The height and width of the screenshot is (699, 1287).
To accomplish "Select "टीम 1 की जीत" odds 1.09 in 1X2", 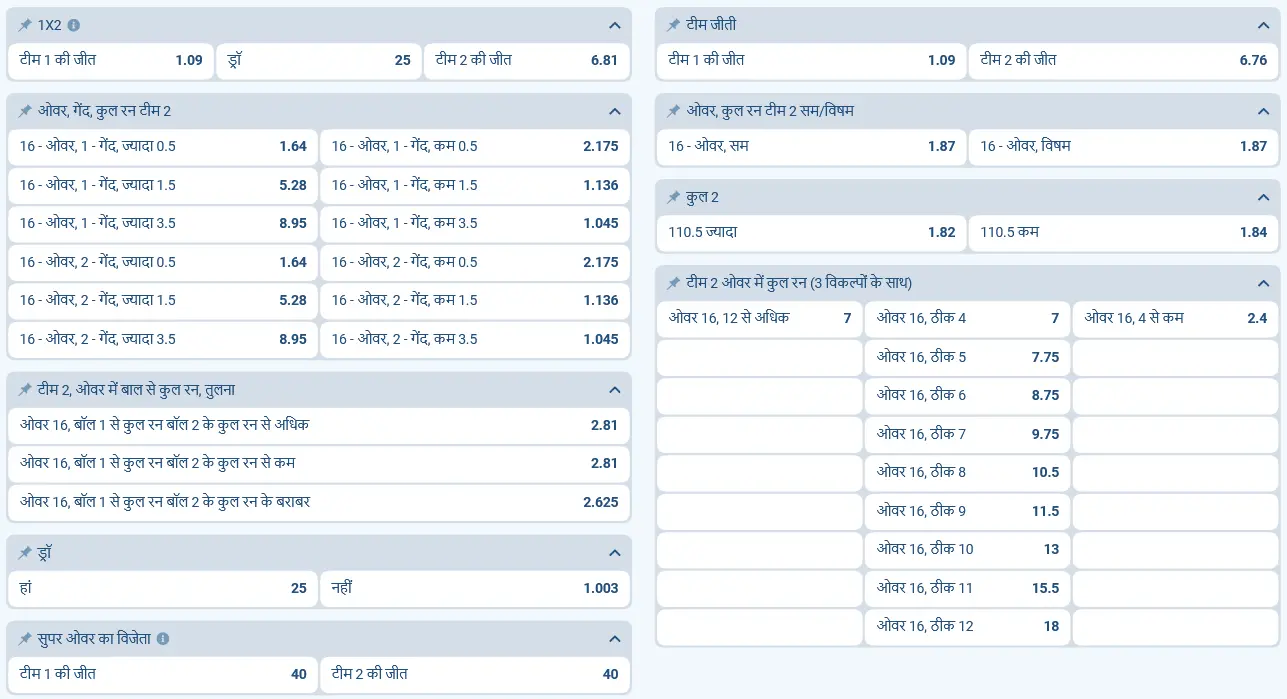I will pyautogui.click(x=110, y=60).
